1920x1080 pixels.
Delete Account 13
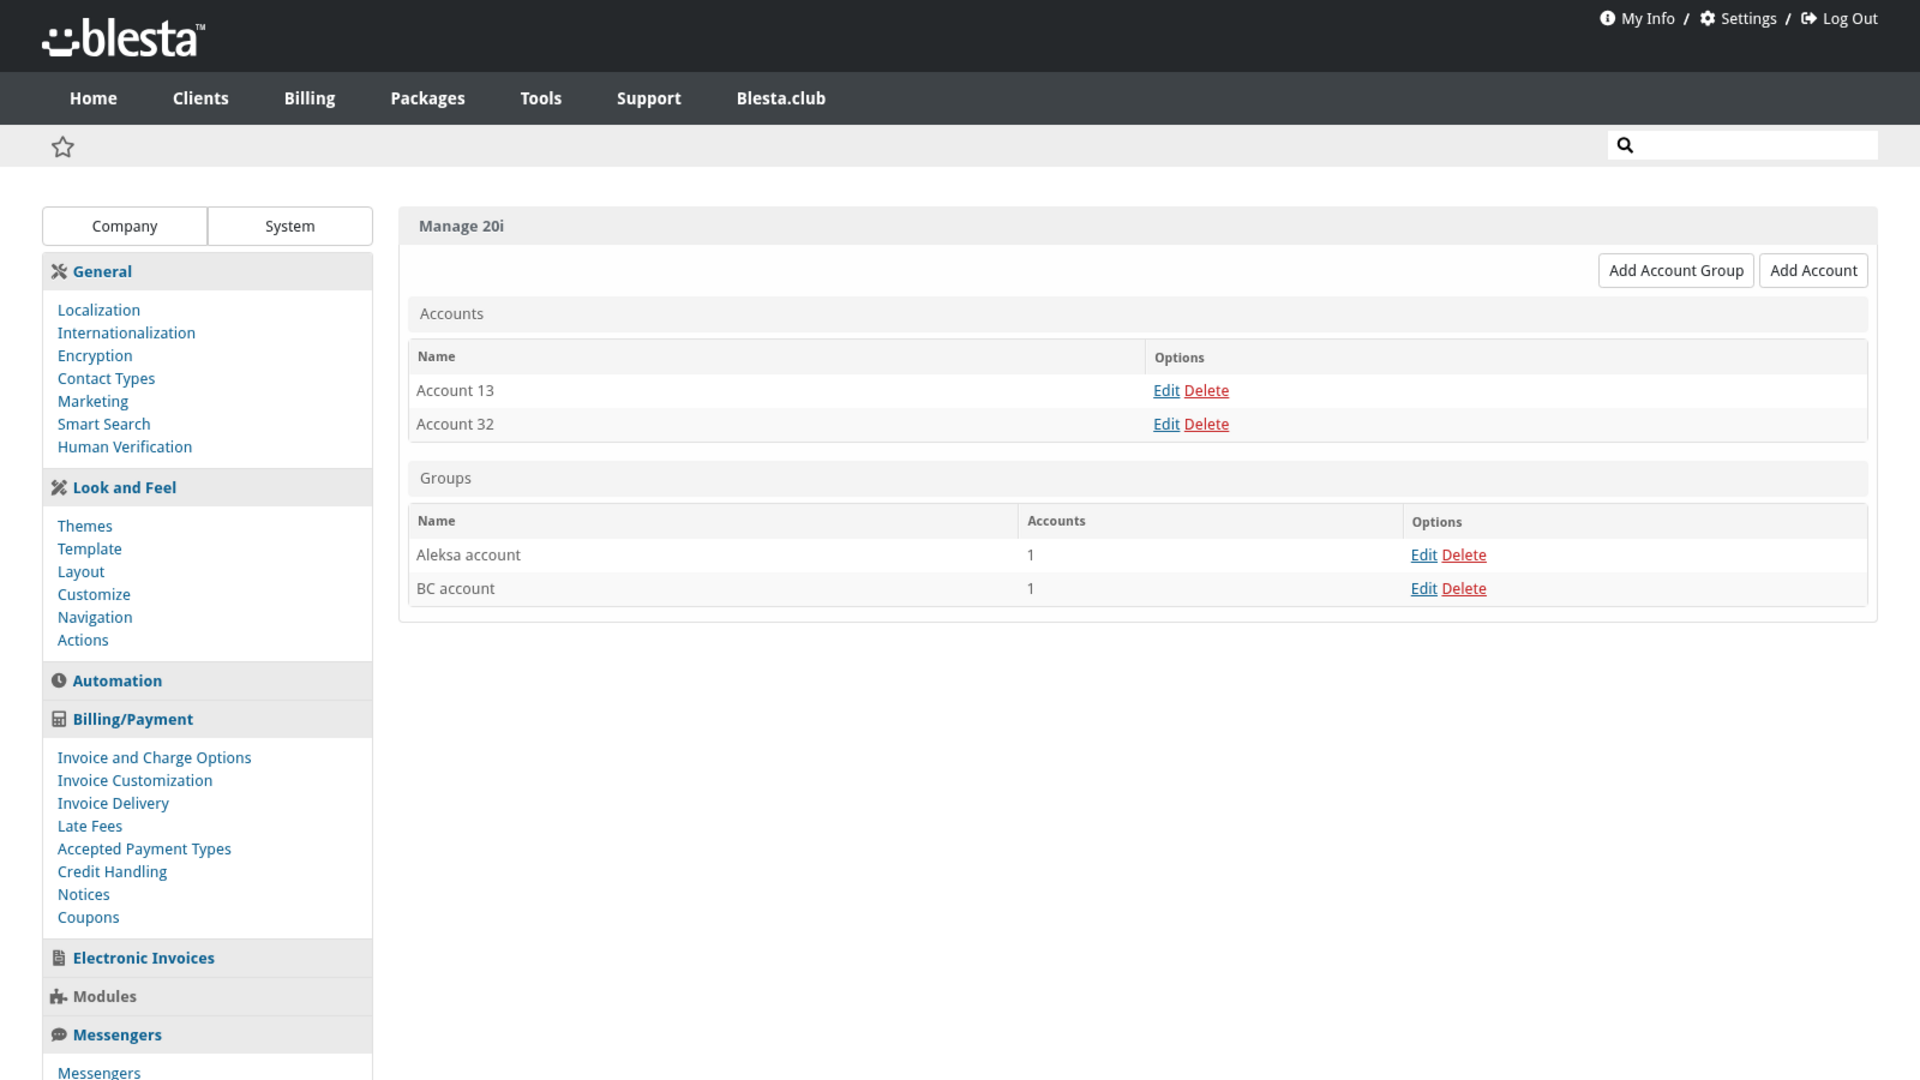pyautogui.click(x=1206, y=391)
